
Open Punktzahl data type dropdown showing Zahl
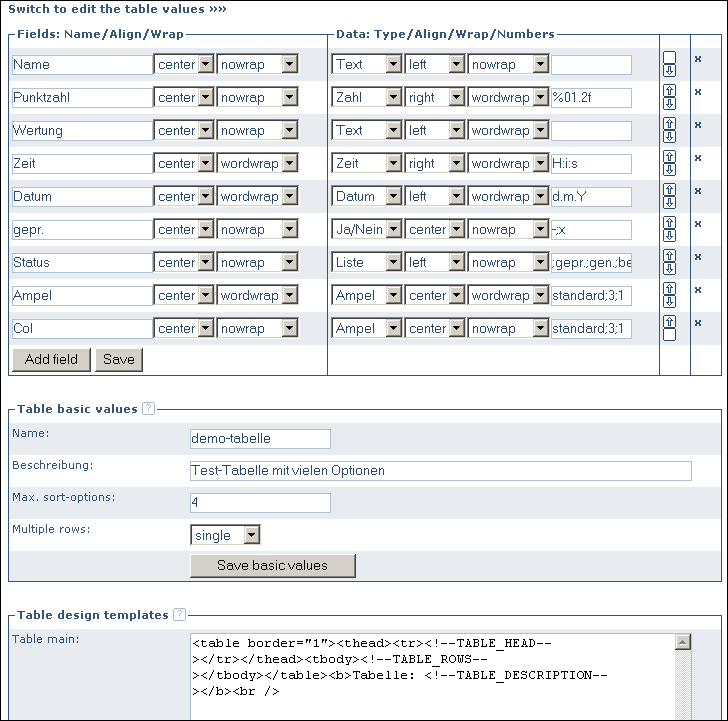(x=367, y=97)
